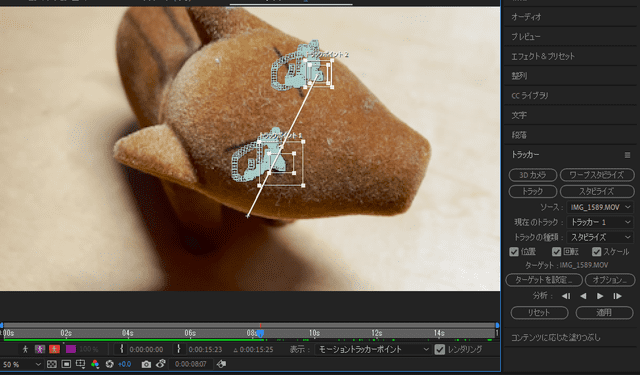Toggle the レンダリング (Render) checkbox
Viewport: 640px width, 375px height.
pyautogui.click(x=440, y=349)
